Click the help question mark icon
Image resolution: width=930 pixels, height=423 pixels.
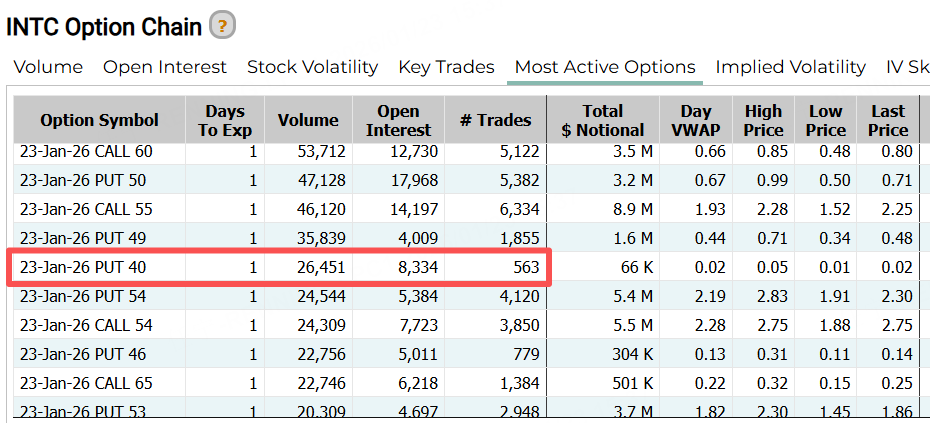click(222, 26)
